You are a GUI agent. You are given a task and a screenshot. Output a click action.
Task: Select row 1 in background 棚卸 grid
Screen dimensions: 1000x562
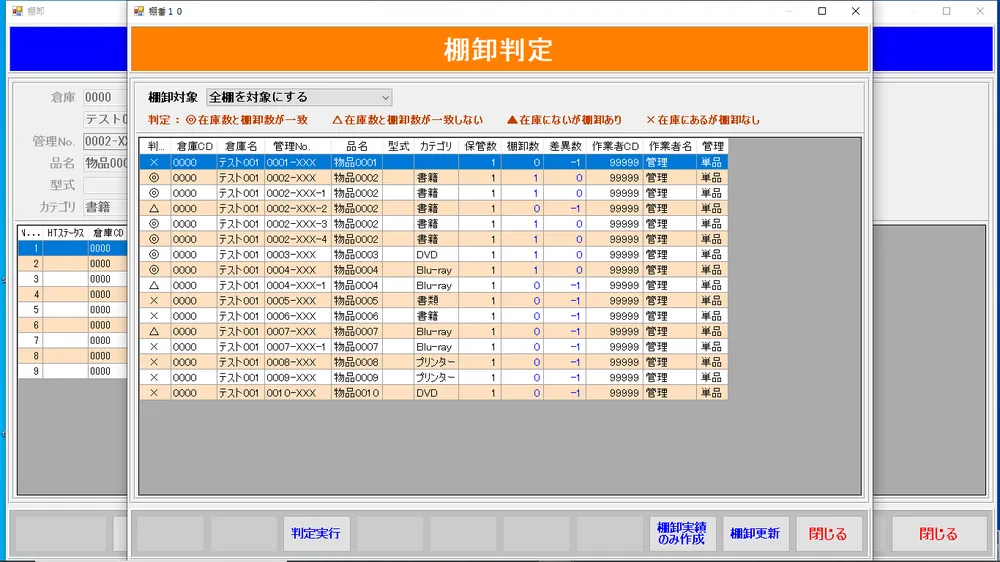pos(73,248)
